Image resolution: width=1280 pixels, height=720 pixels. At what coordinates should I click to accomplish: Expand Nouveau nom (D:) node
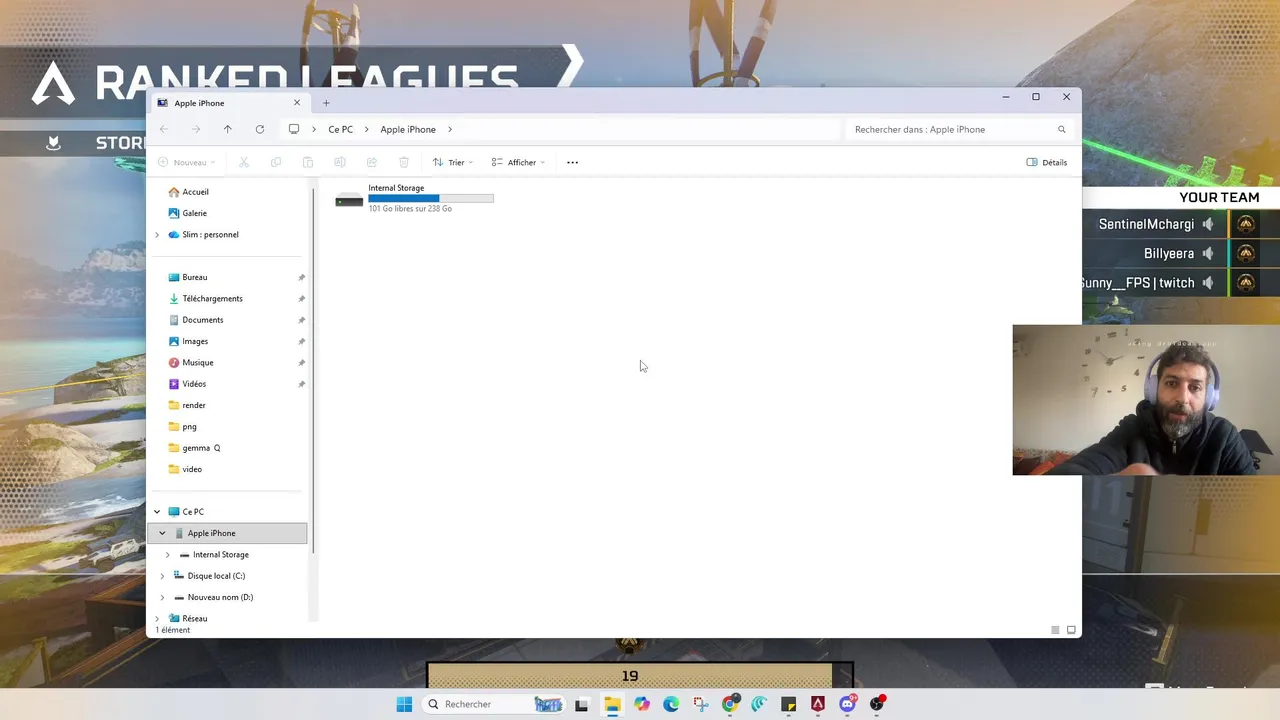pyautogui.click(x=162, y=597)
